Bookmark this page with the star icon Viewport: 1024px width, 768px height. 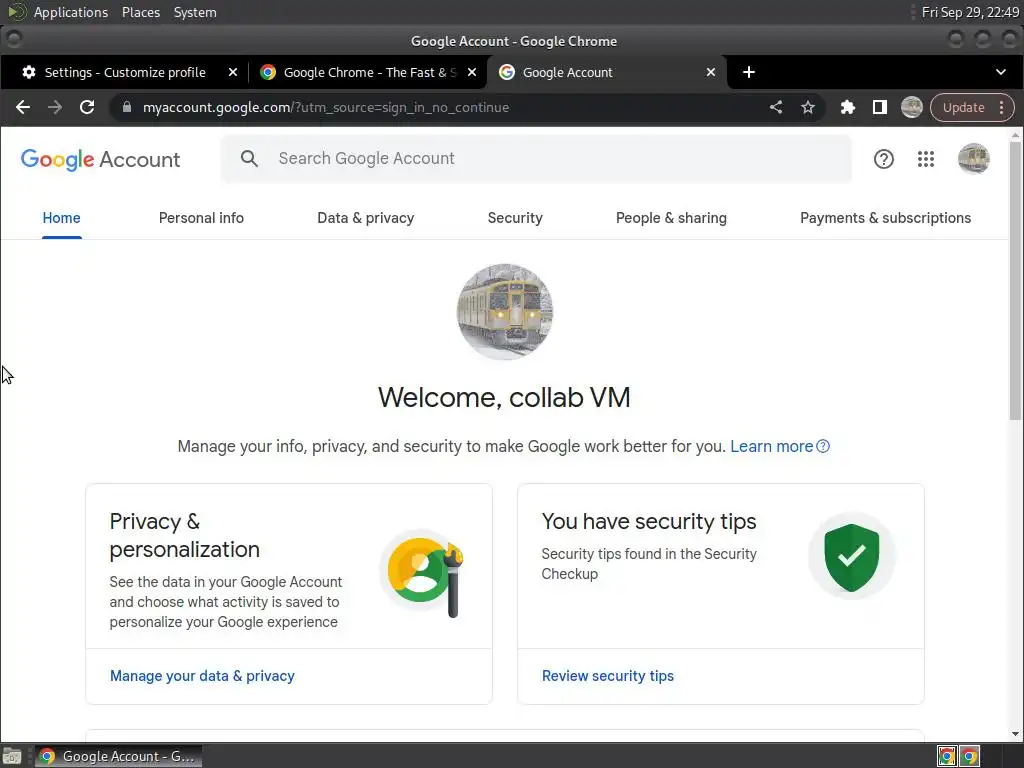[808, 107]
